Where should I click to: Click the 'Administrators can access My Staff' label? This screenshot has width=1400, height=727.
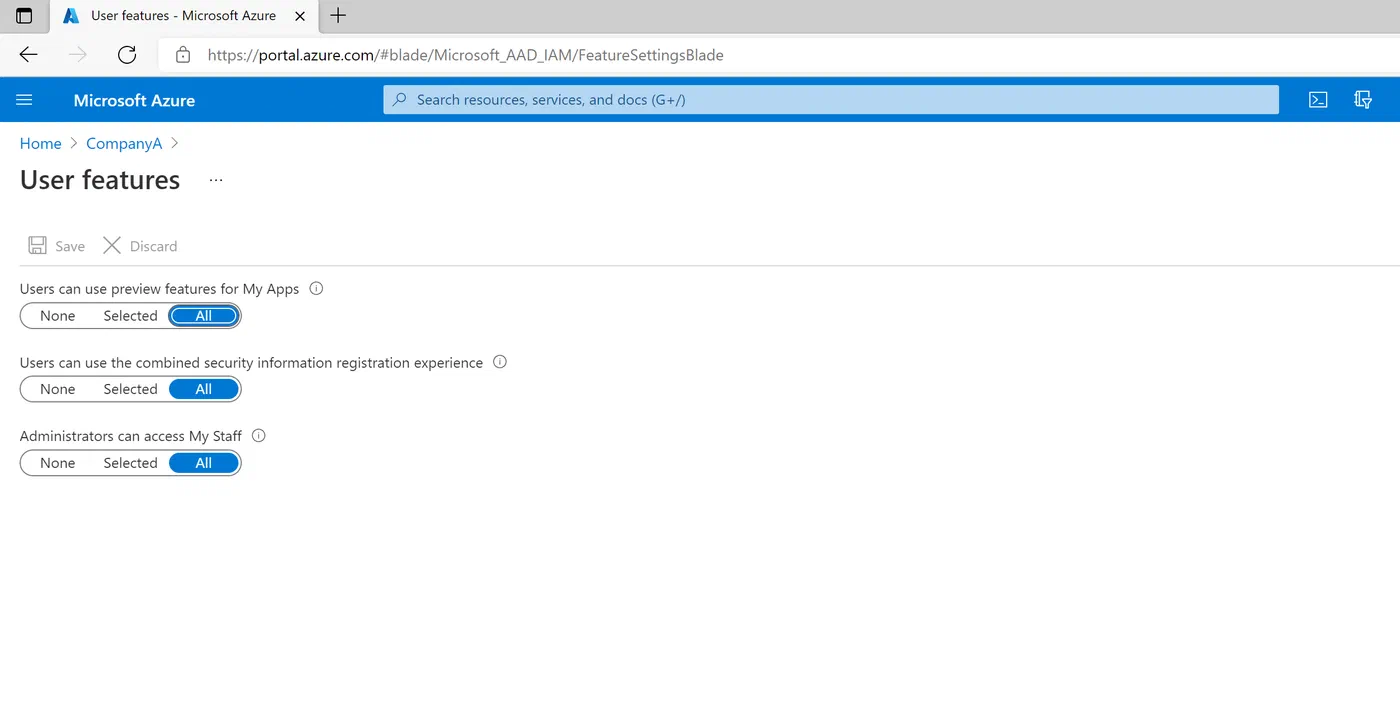(x=131, y=436)
